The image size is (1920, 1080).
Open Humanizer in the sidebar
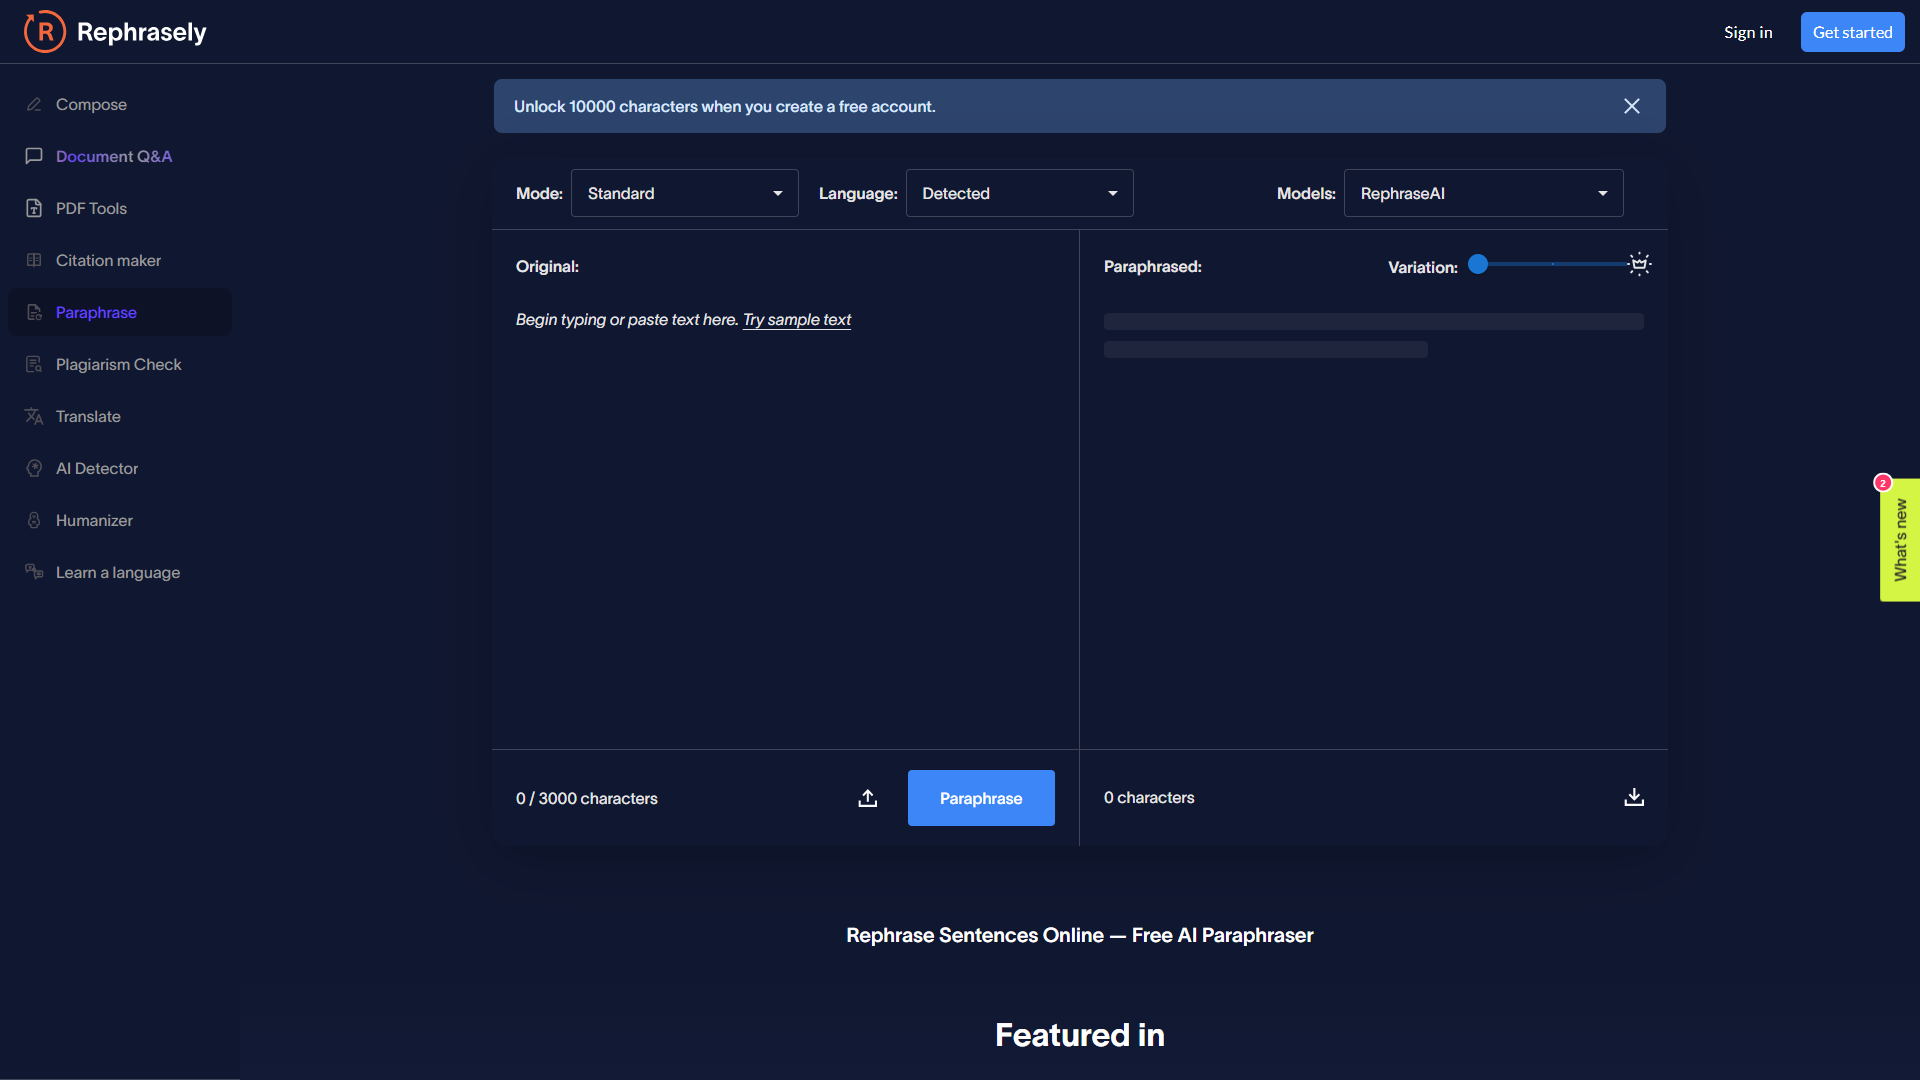120,520
